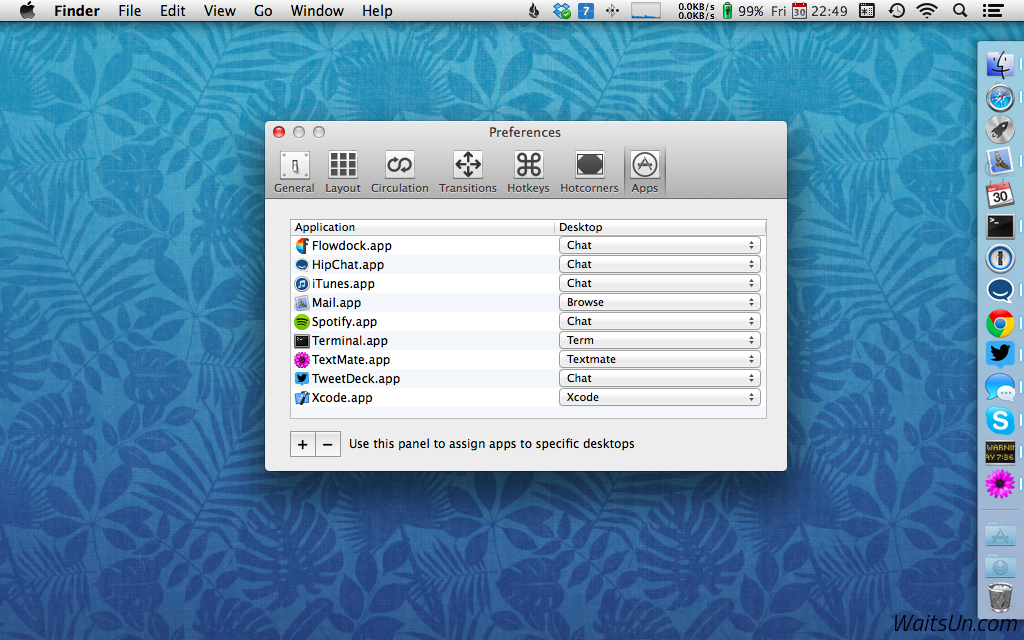Expand the Terminal.app desktop selector
Viewport: 1024px width, 640px height.
659,340
